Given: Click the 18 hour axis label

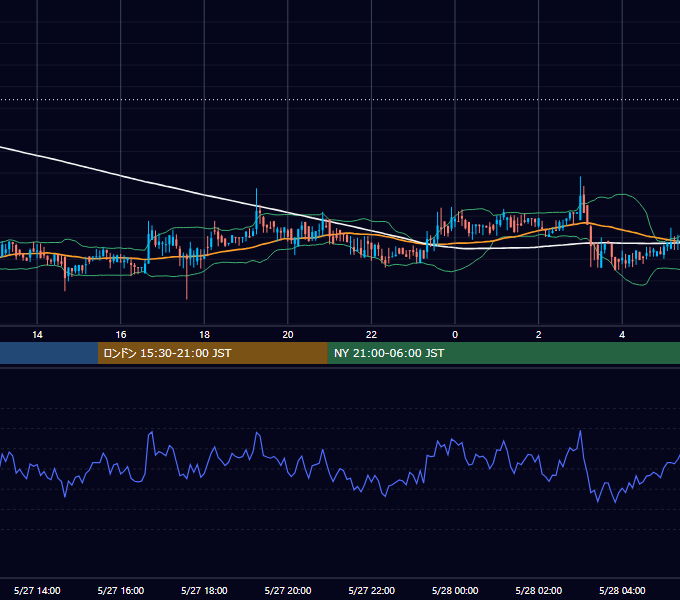Looking at the screenshot, I should click(x=204, y=335).
